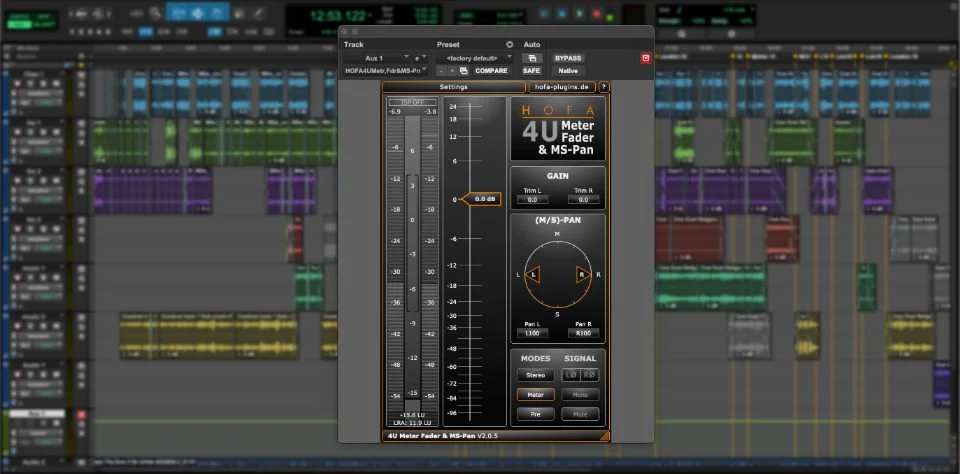Click the orange corner grip of plugin footer
Image resolution: width=960 pixels, height=474 pixels.
click(604, 436)
